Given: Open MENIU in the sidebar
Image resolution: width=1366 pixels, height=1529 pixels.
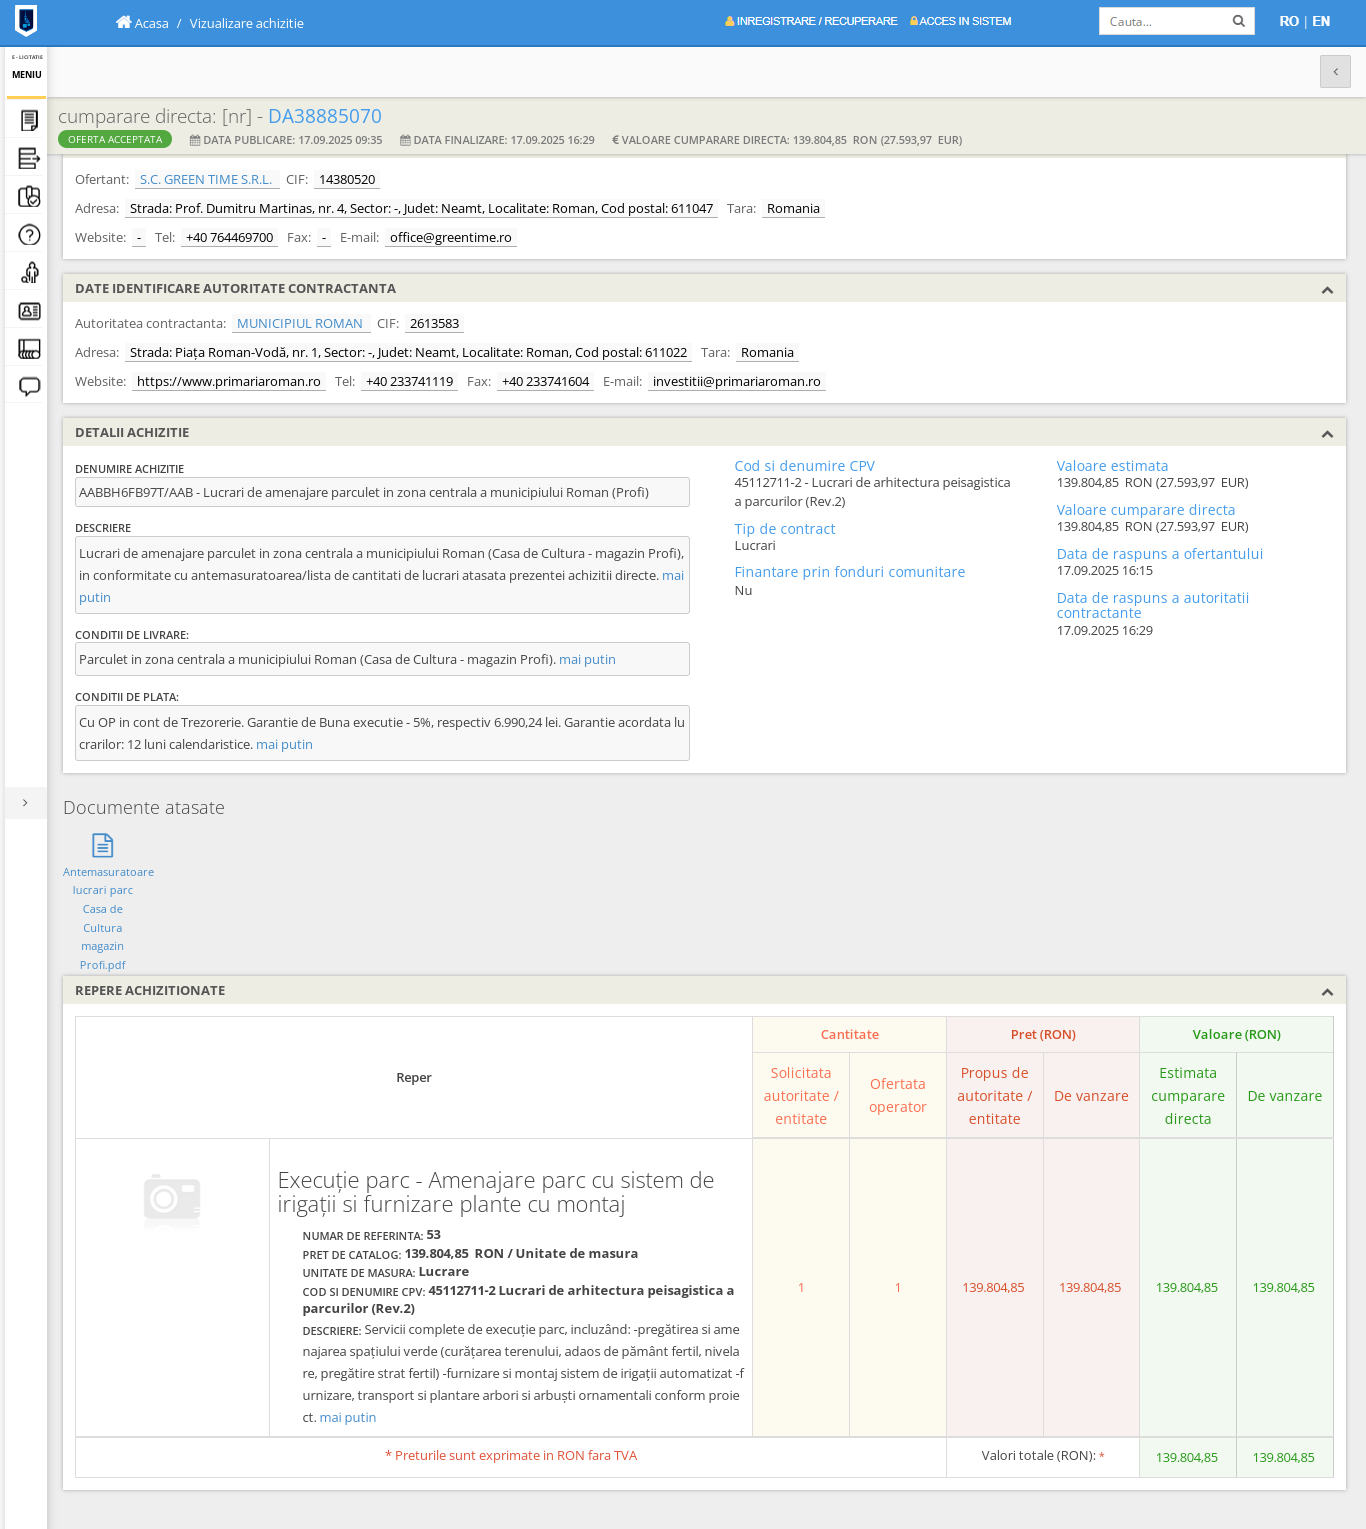Looking at the screenshot, I should click(x=27, y=75).
